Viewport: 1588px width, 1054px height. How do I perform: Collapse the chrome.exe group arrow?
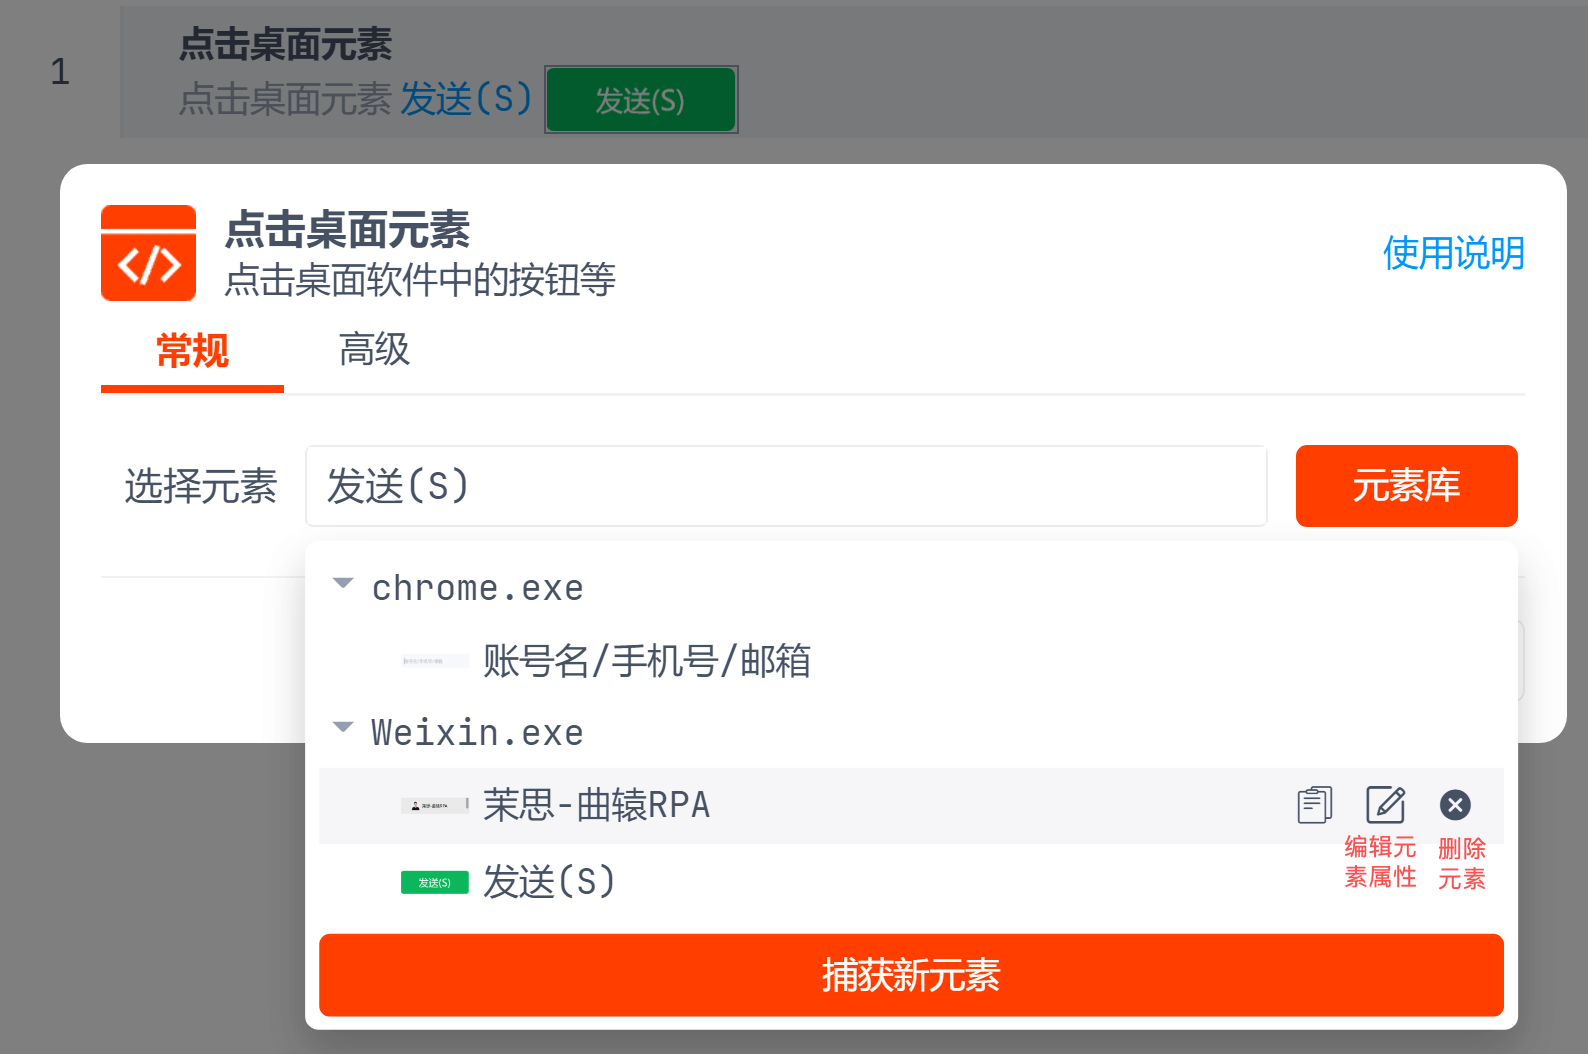tap(343, 583)
